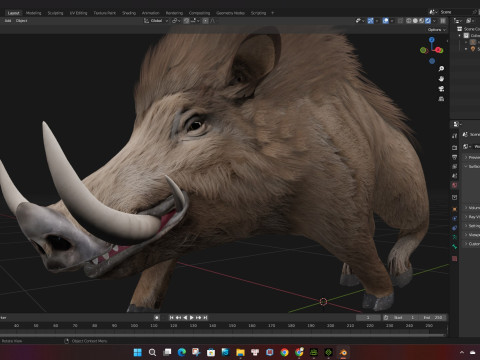Screen dimensions: 480x360
Task: Select material preview viewport shading
Action: (x=421, y=21)
